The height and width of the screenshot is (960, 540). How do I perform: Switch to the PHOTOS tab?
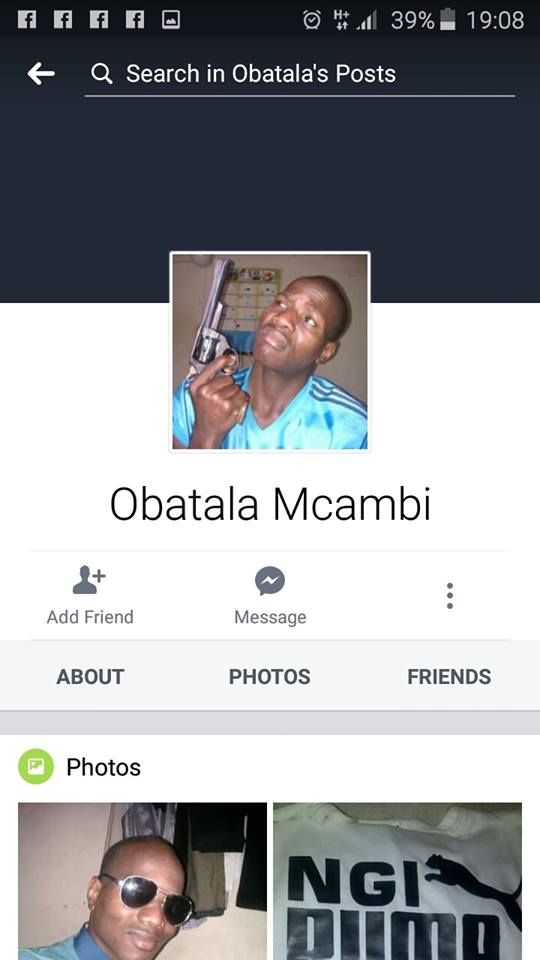tap(269, 677)
